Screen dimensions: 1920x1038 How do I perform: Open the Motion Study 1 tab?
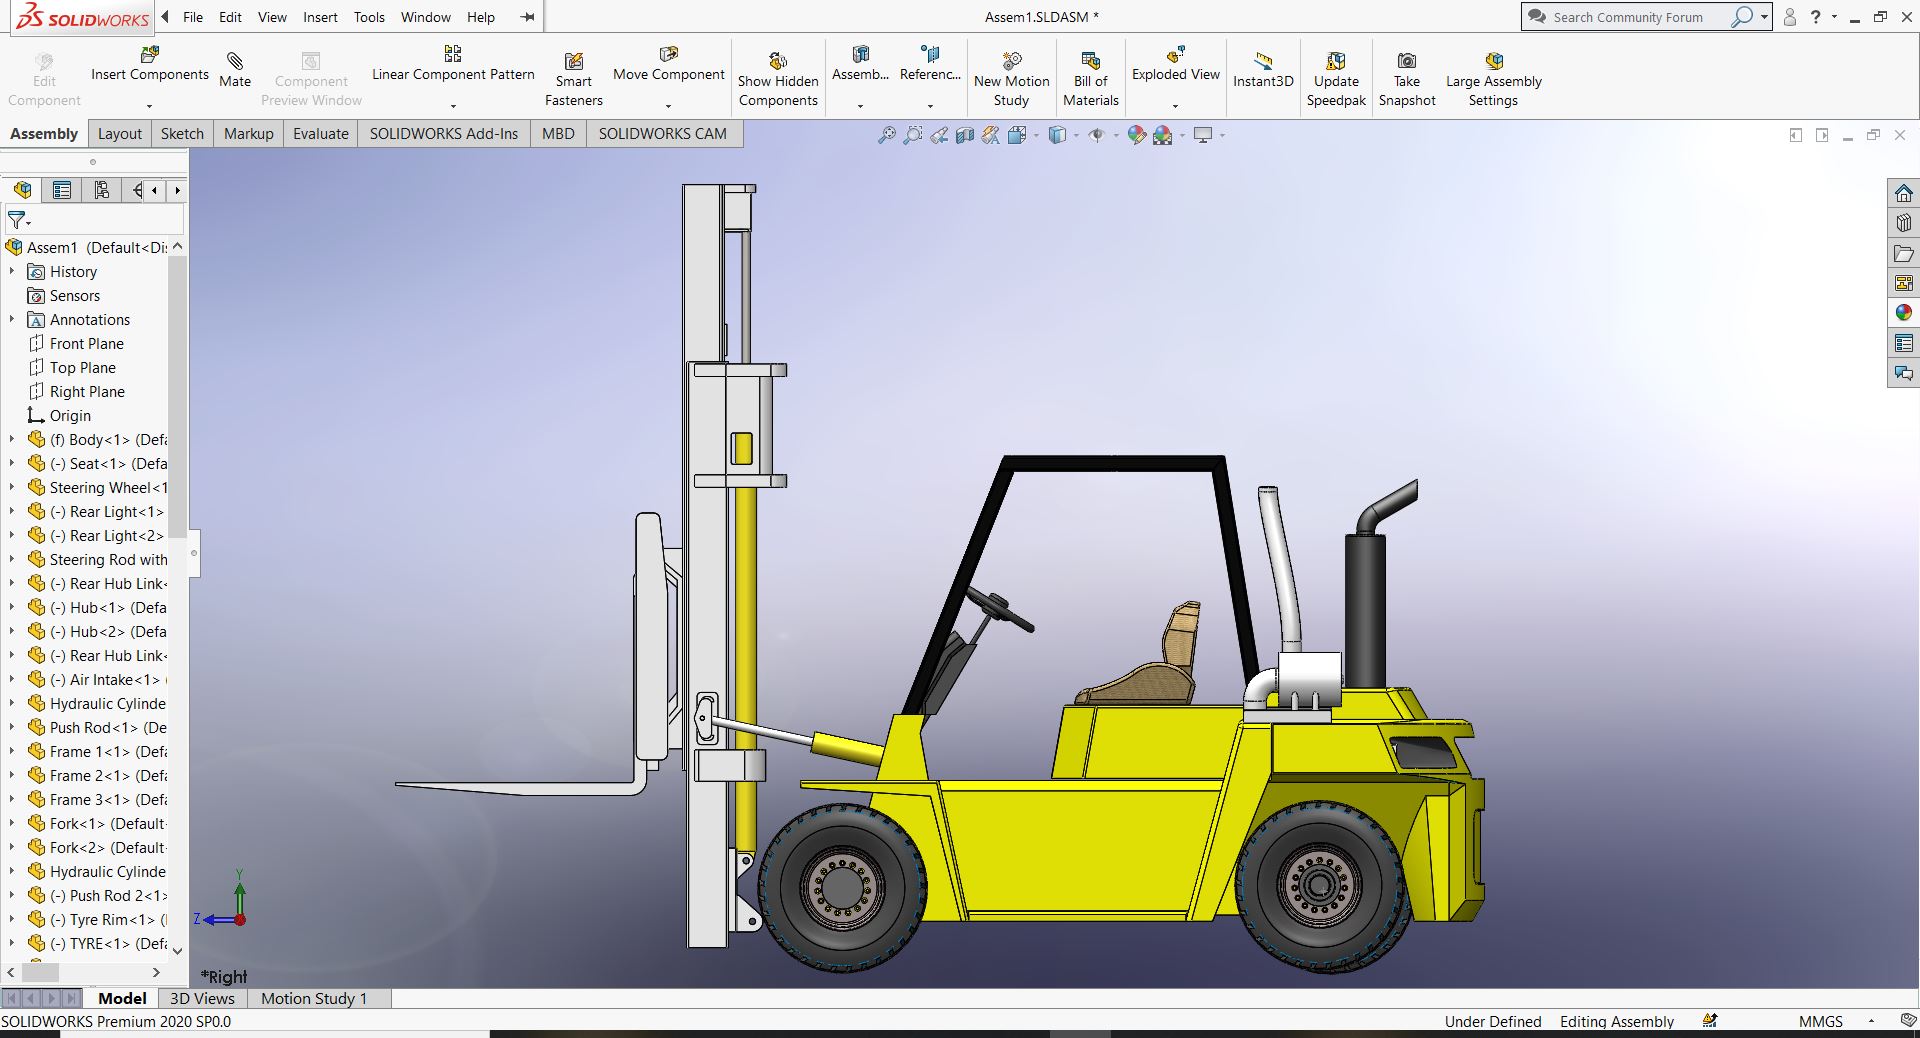(x=313, y=998)
